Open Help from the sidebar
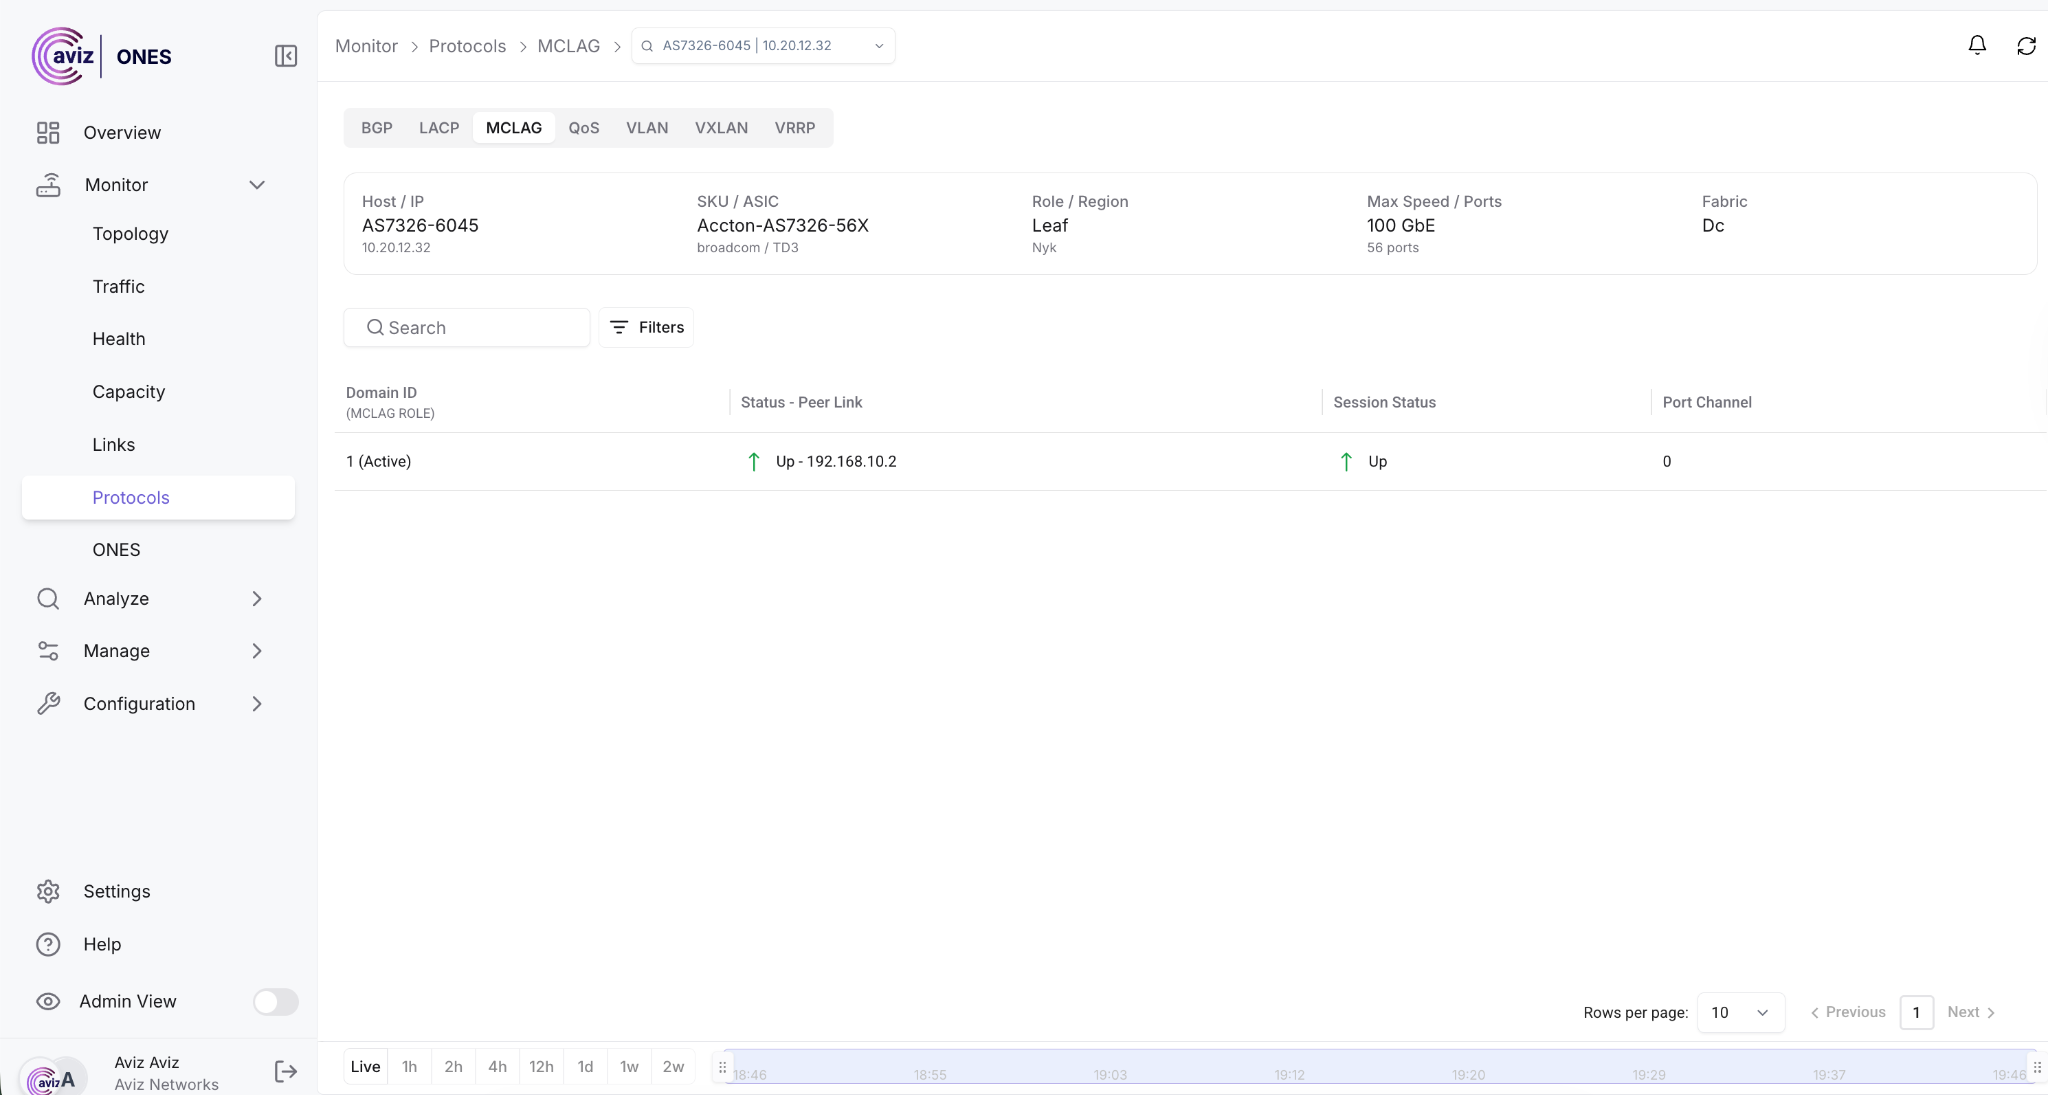The height and width of the screenshot is (1095, 2048). tap(101, 944)
